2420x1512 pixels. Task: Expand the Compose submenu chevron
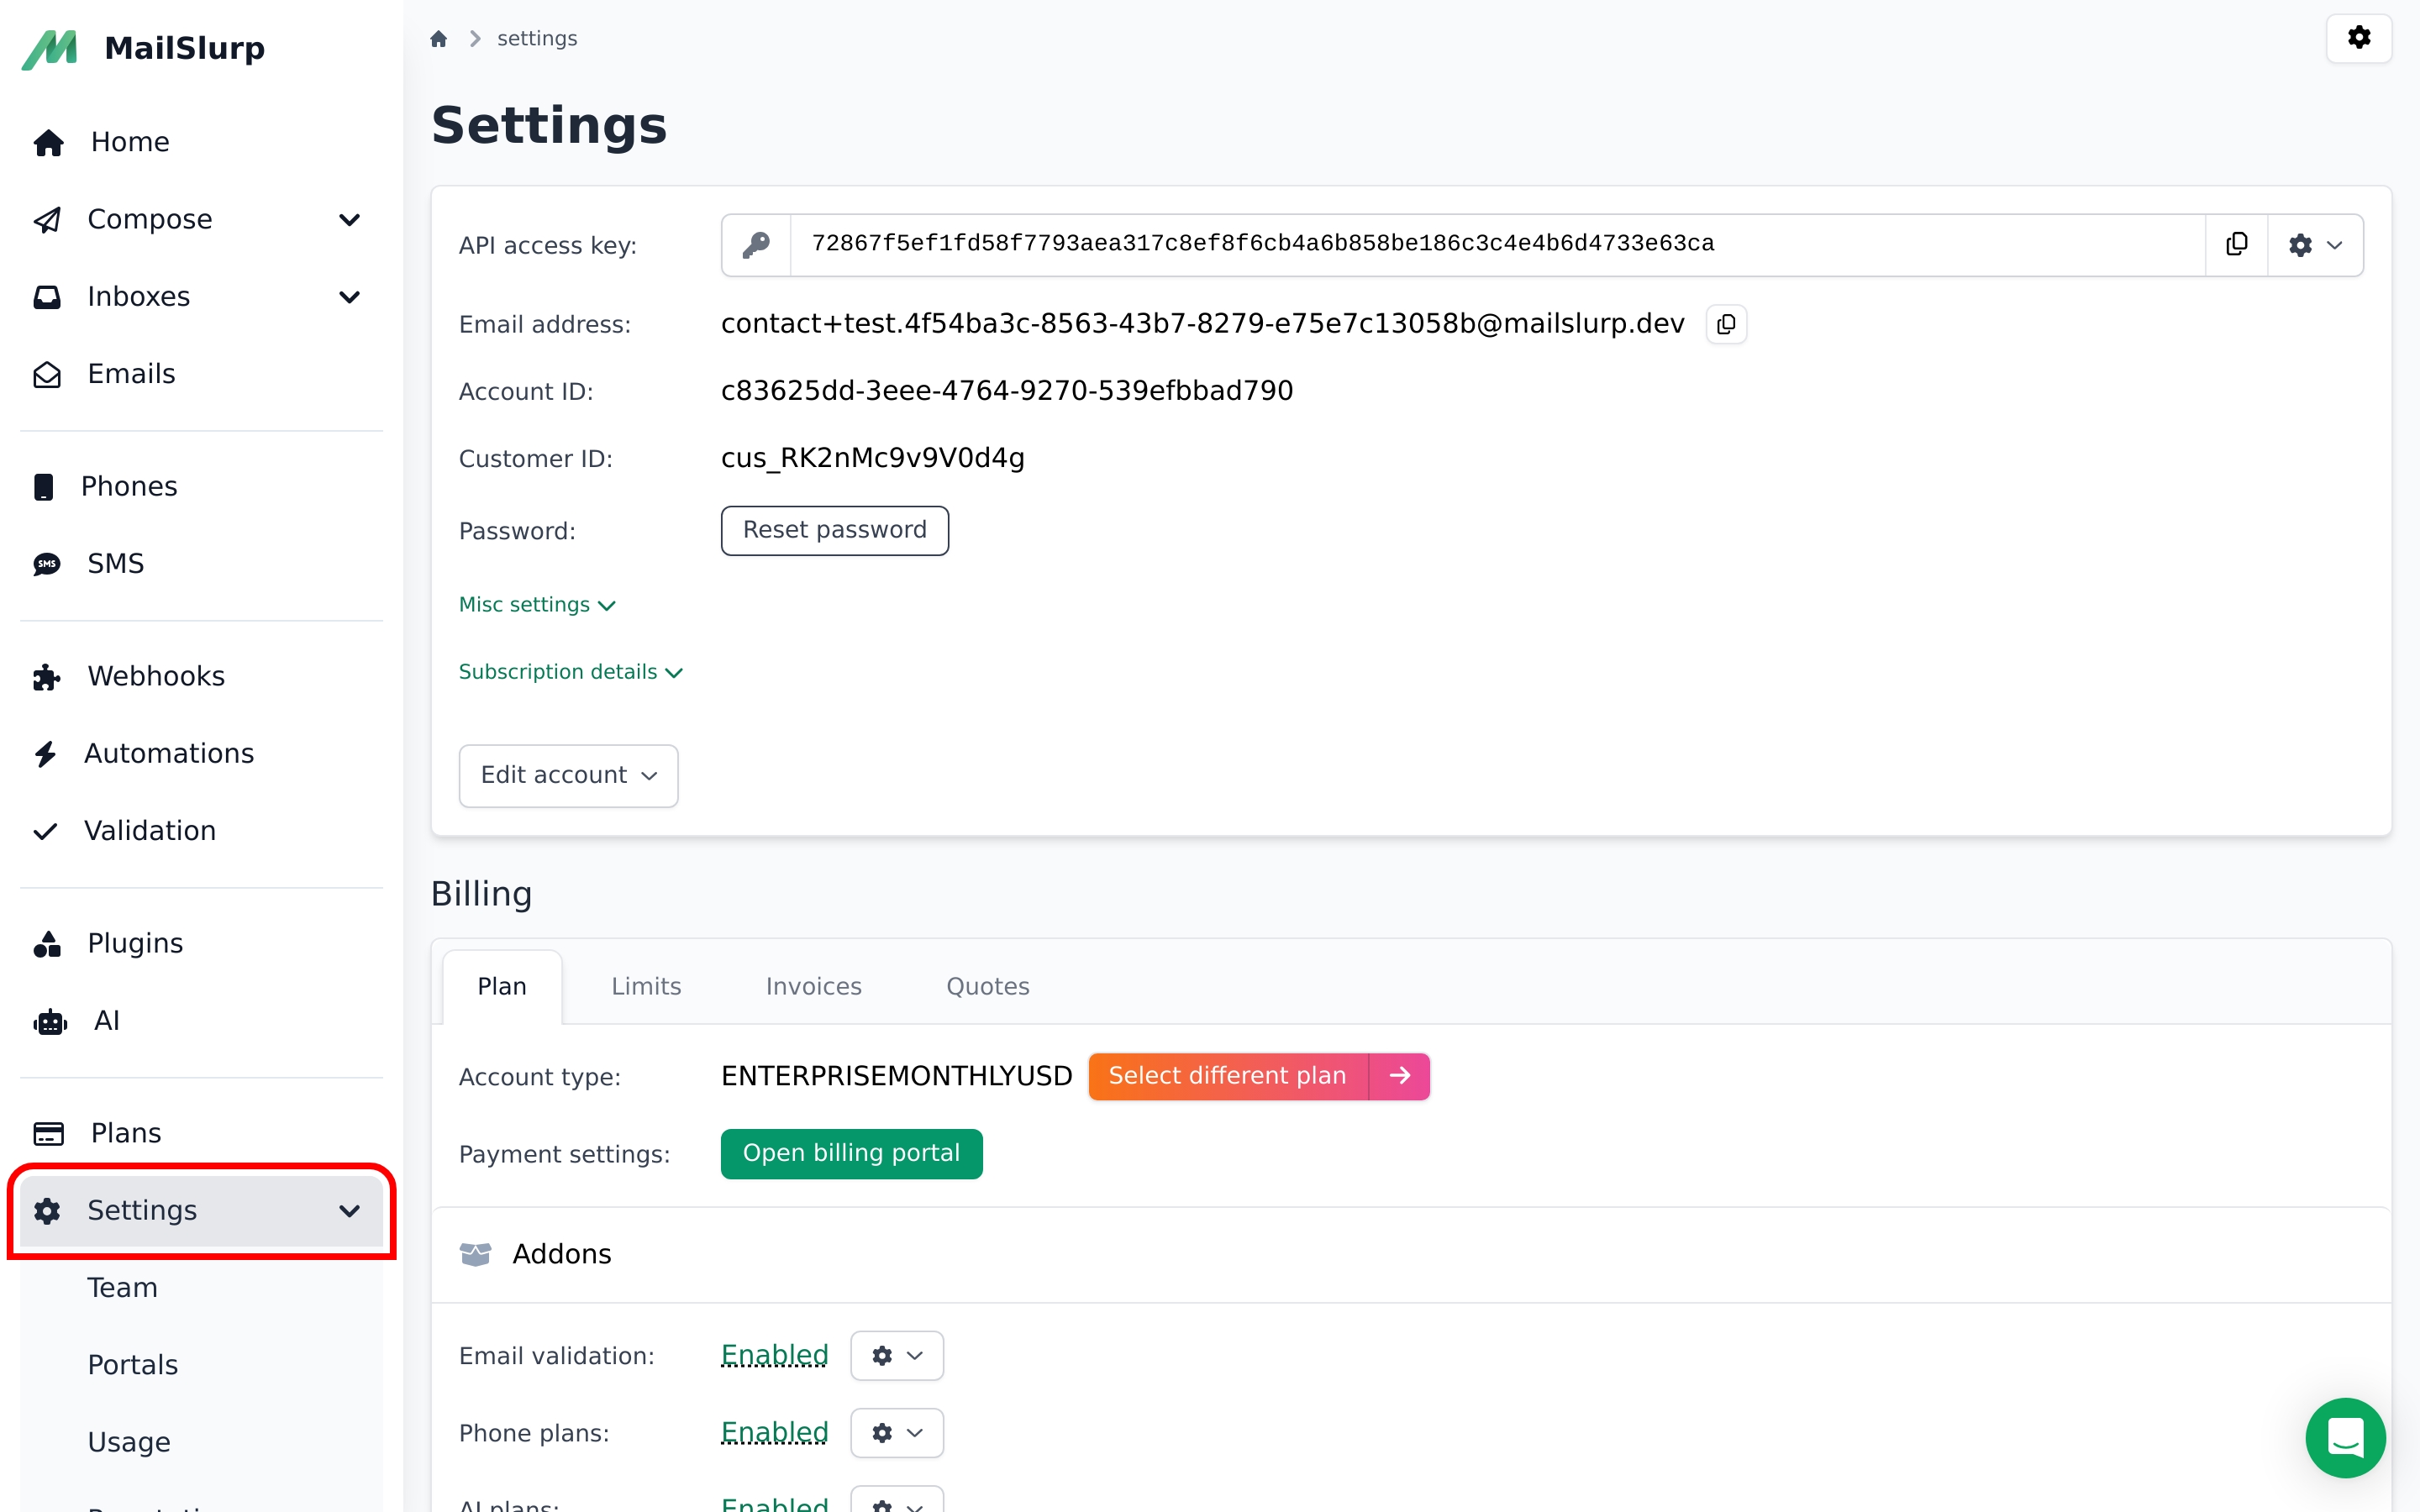point(349,220)
